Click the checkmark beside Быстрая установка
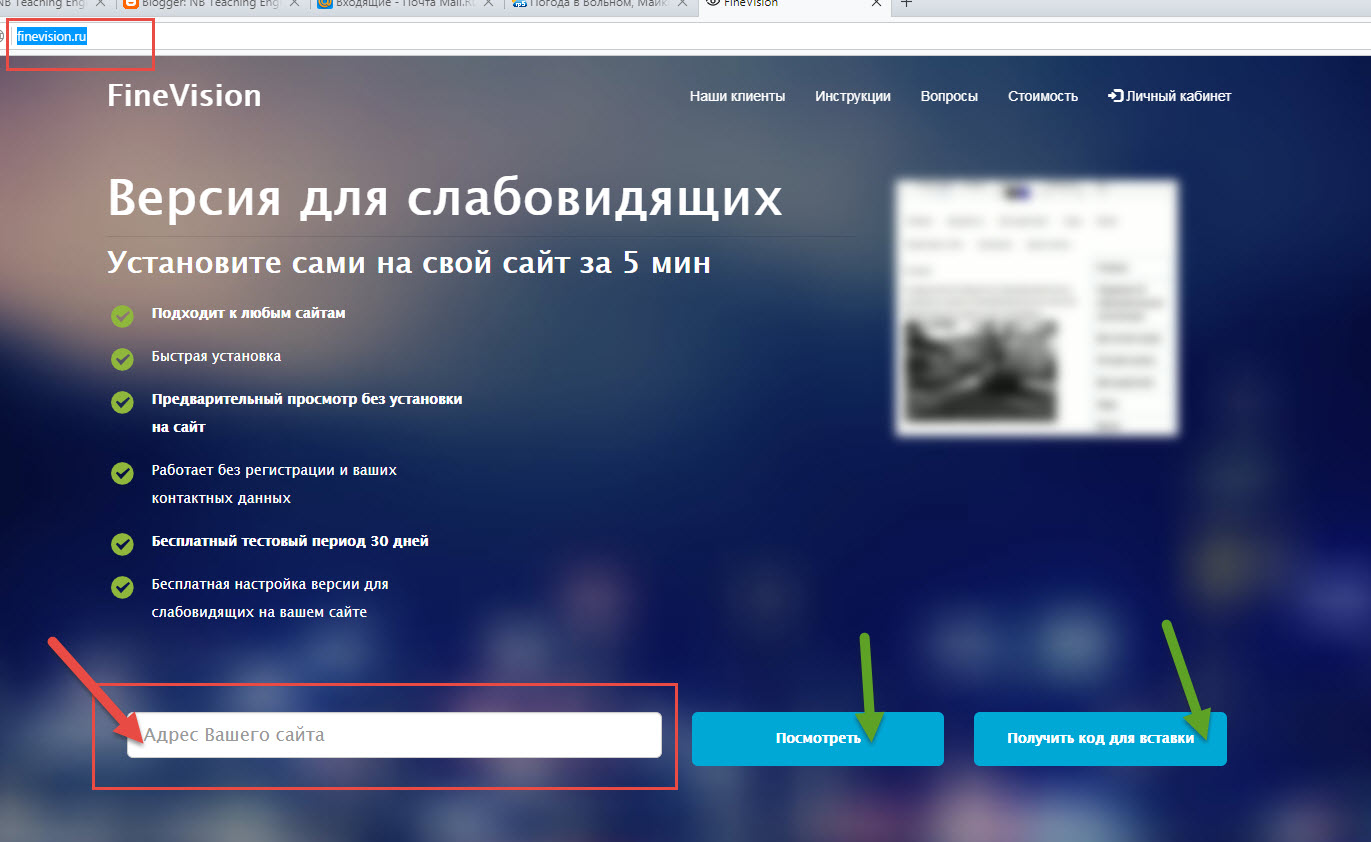Viewport: 1371px width, 842px height. [122, 359]
